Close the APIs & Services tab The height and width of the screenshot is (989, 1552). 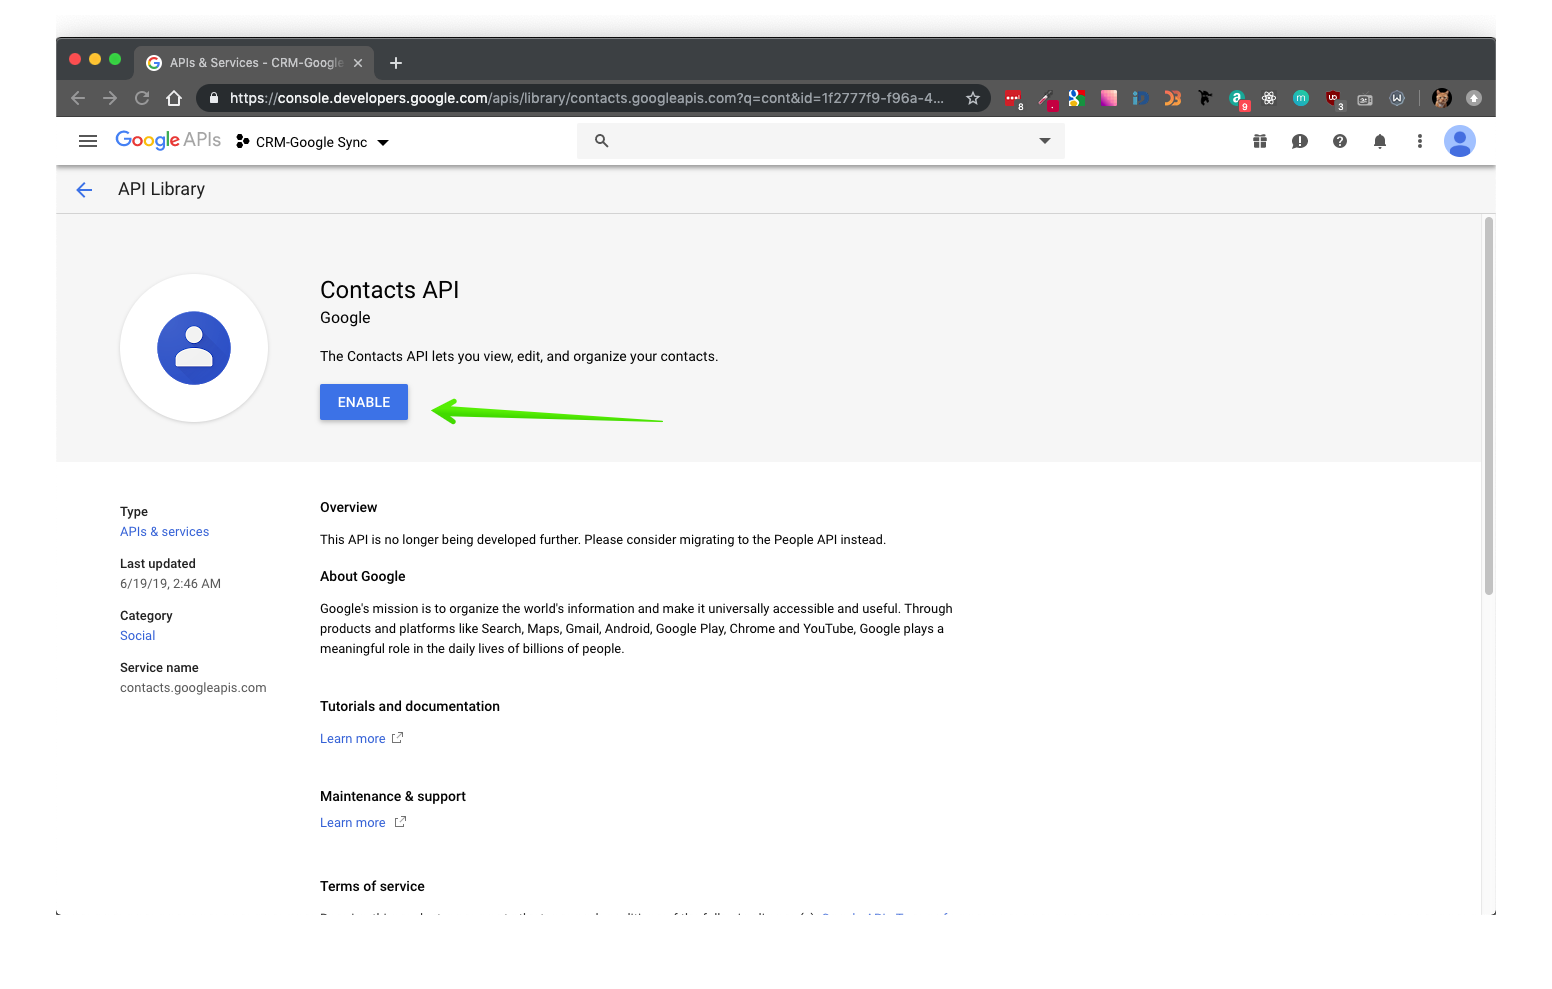pyautogui.click(x=358, y=63)
